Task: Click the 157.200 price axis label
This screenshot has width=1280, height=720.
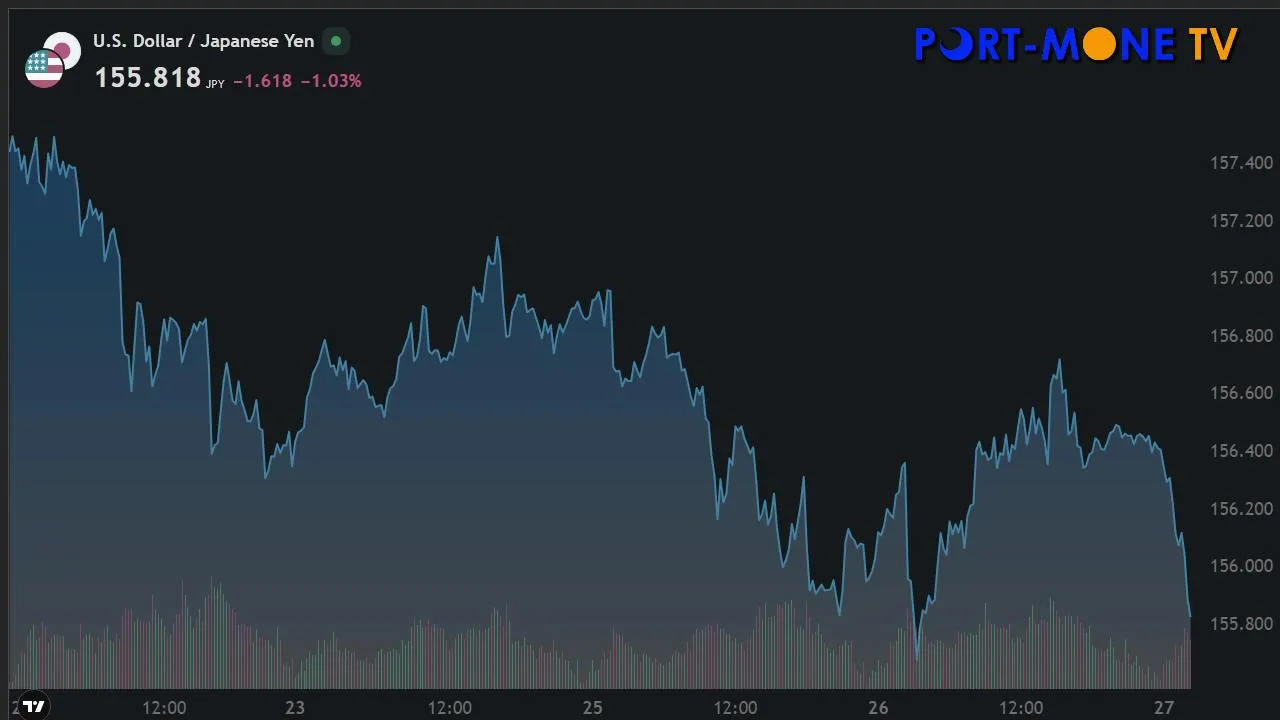Action: (1241, 220)
